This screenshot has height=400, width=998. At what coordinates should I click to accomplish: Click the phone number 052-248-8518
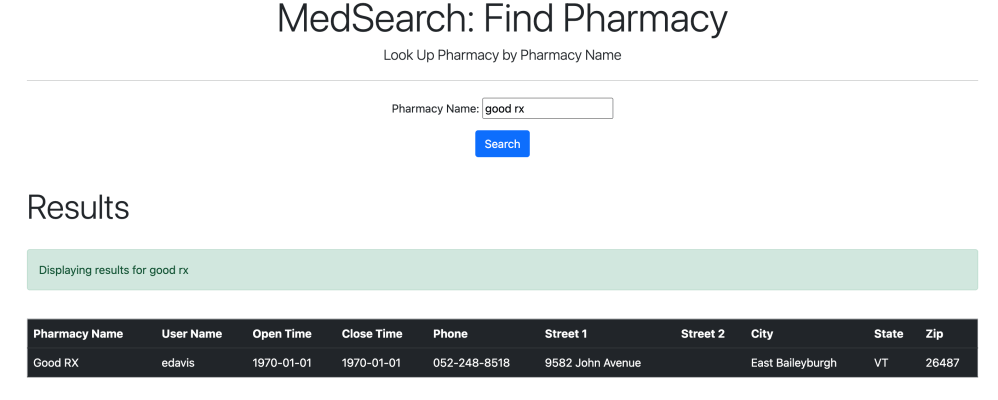(471, 363)
